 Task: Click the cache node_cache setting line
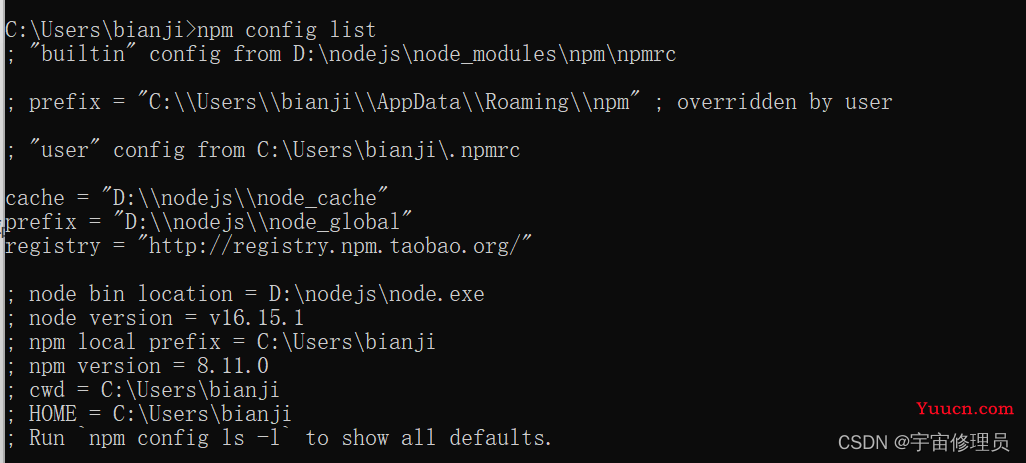[197, 198]
